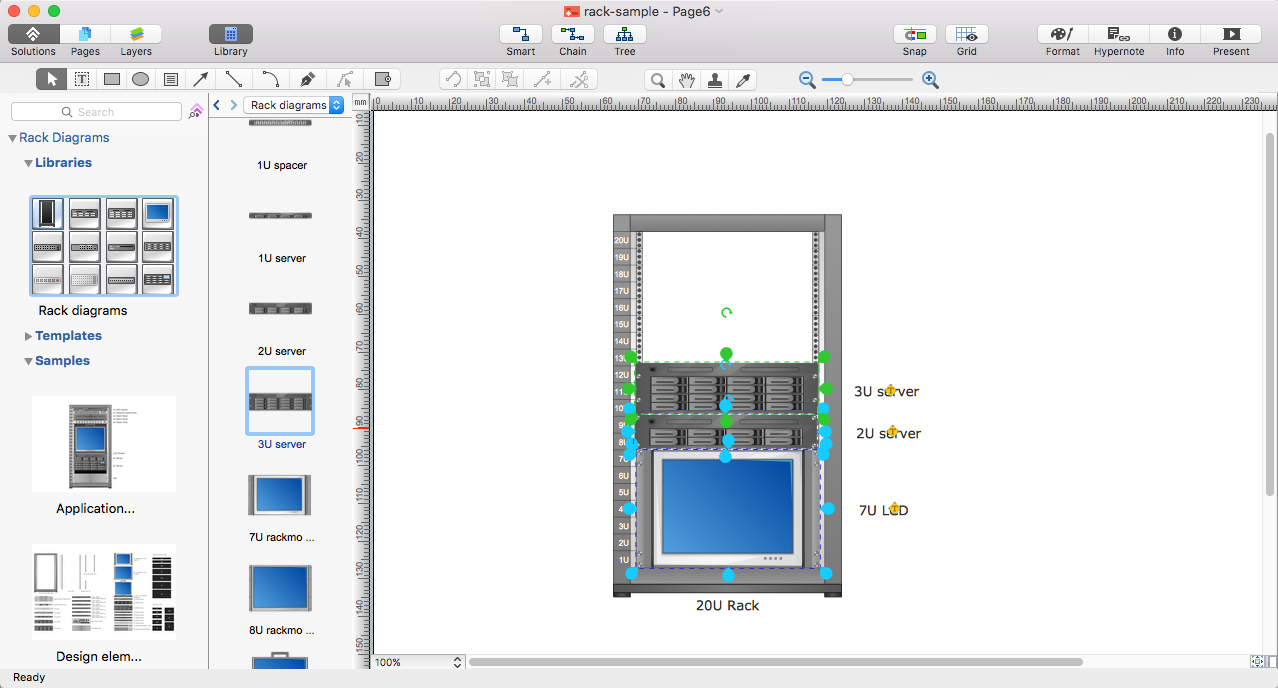
Task: Select the Pen tool in the toolbar
Action: tap(306, 78)
